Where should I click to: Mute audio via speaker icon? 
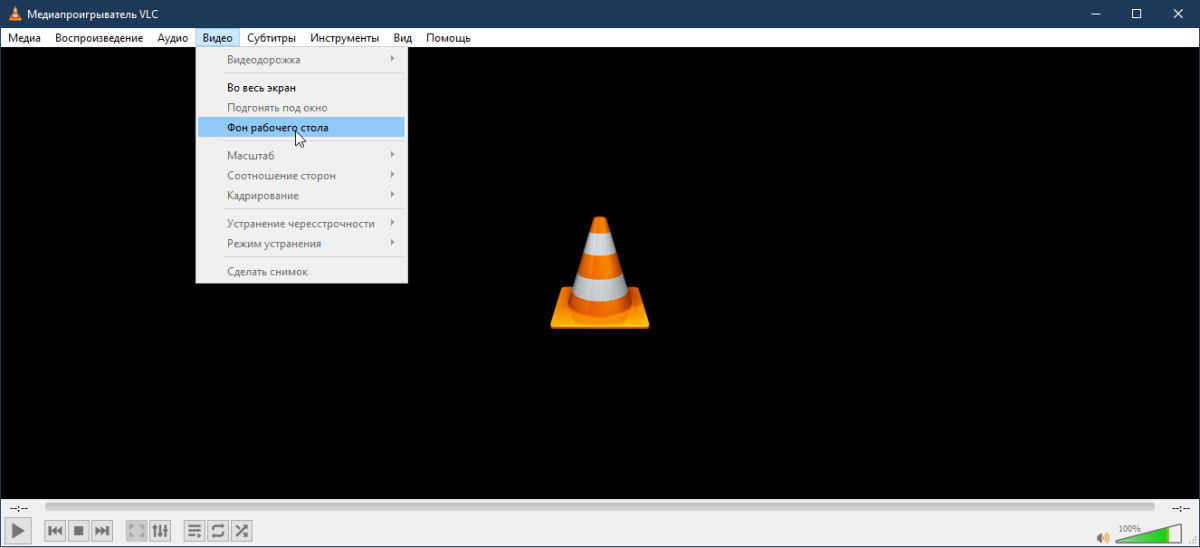(1103, 536)
